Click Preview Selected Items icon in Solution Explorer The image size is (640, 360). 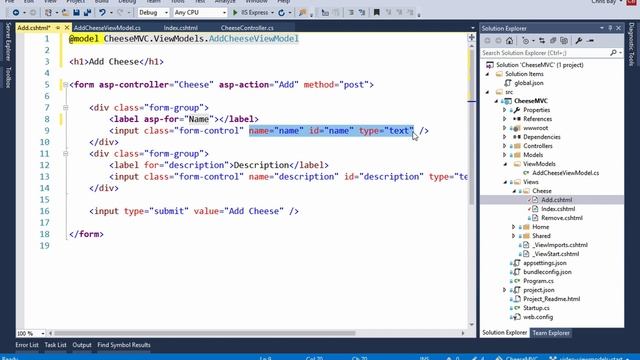tap(590, 41)
